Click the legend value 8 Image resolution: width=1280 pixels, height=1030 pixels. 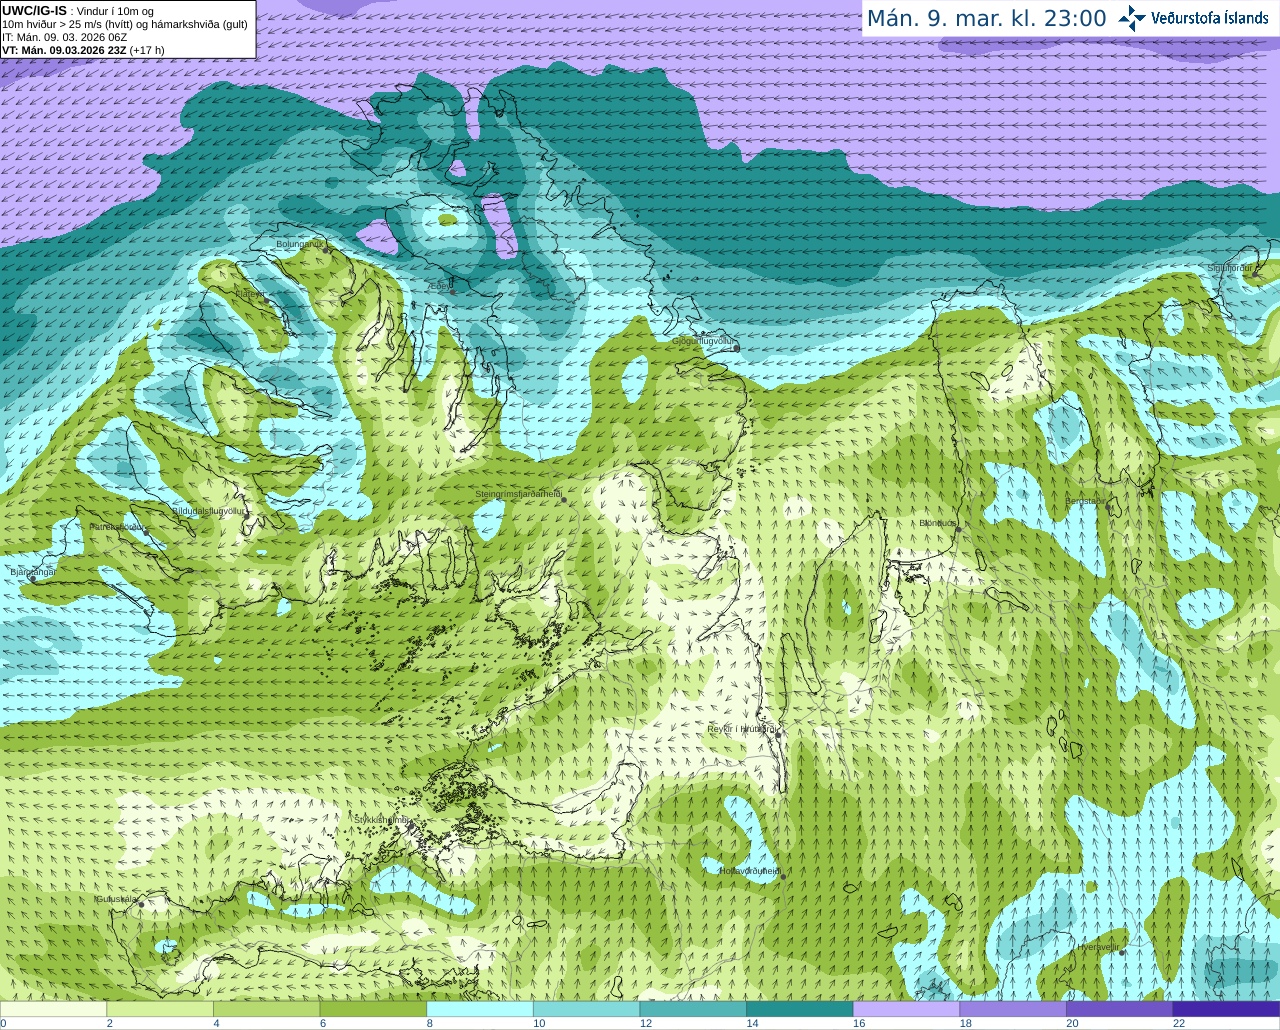[430, 1023]
